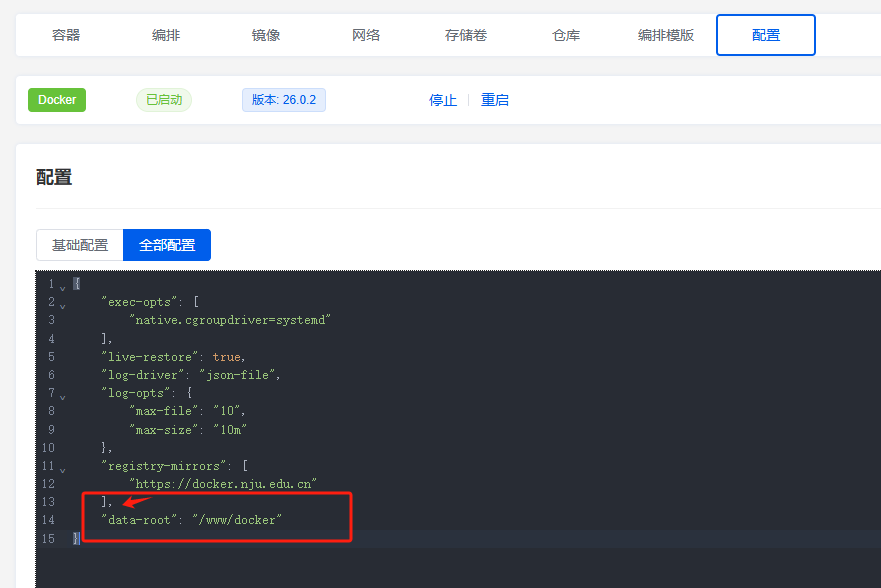
Task: Click the "registry-mirrors" key on line 11
Action: pos(164,466)
